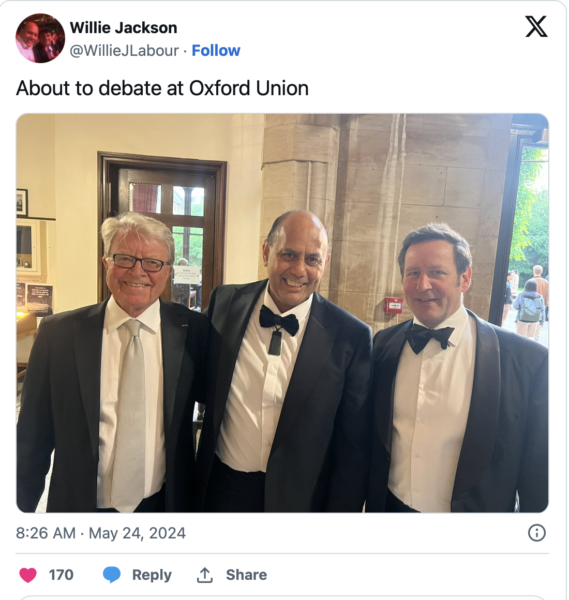569x600 pixels.
Task: Click the 'About to debate at Oxford Union' text
Action: click(x=162, y=88)
